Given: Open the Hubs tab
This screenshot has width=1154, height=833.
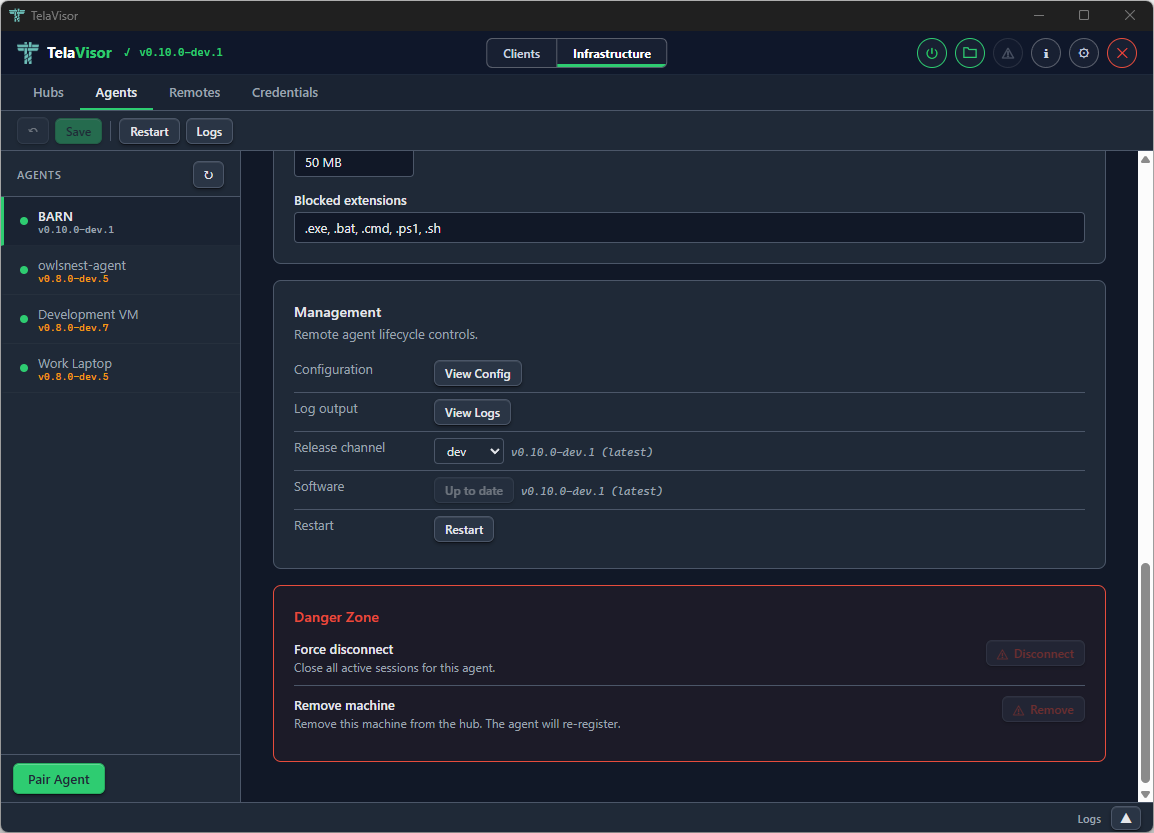Looking at the screenshot, I should (x=47, y=92).
